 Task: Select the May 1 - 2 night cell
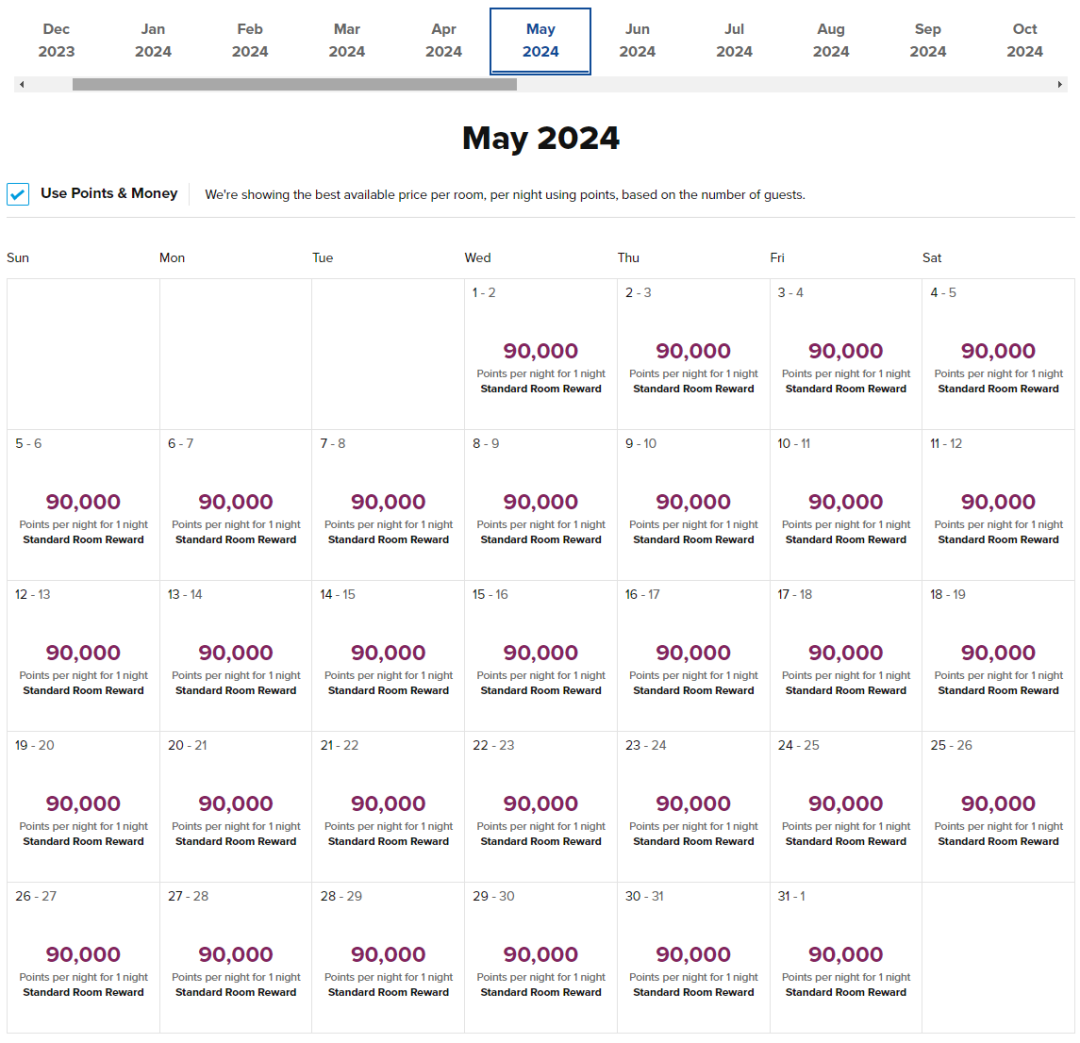pyautogui.click(x=540, y=354)
